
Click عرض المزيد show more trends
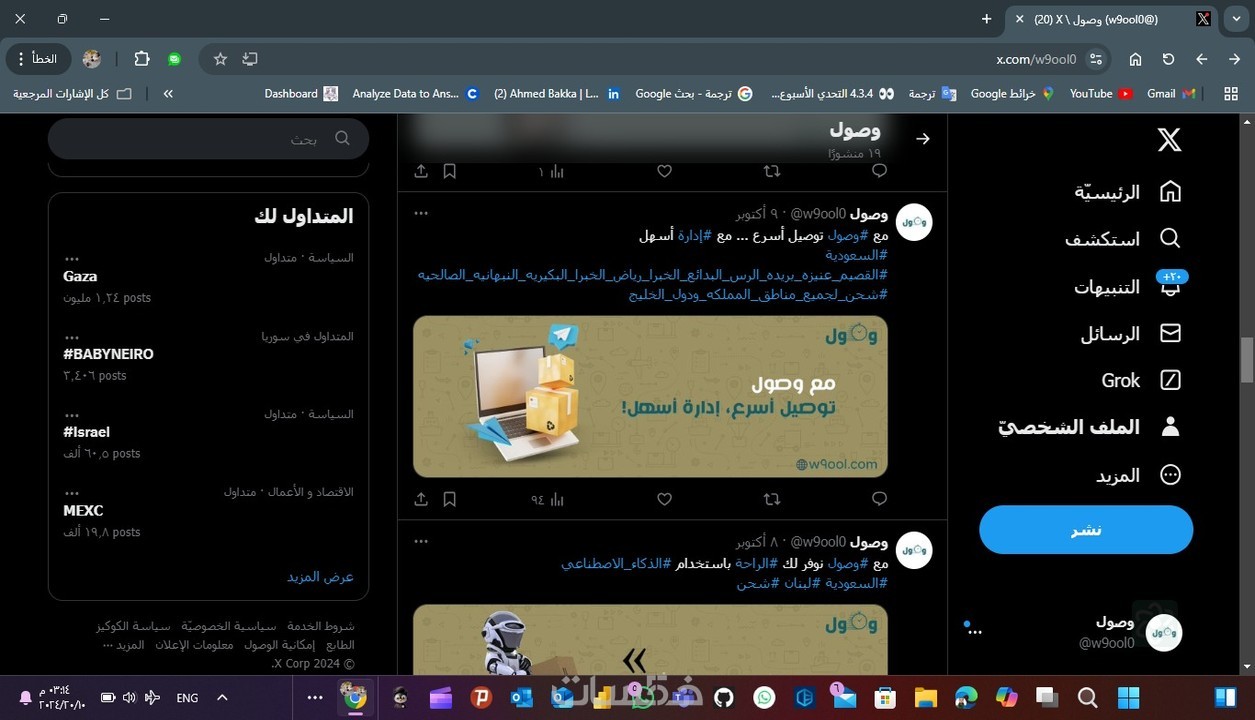[321, 577]
